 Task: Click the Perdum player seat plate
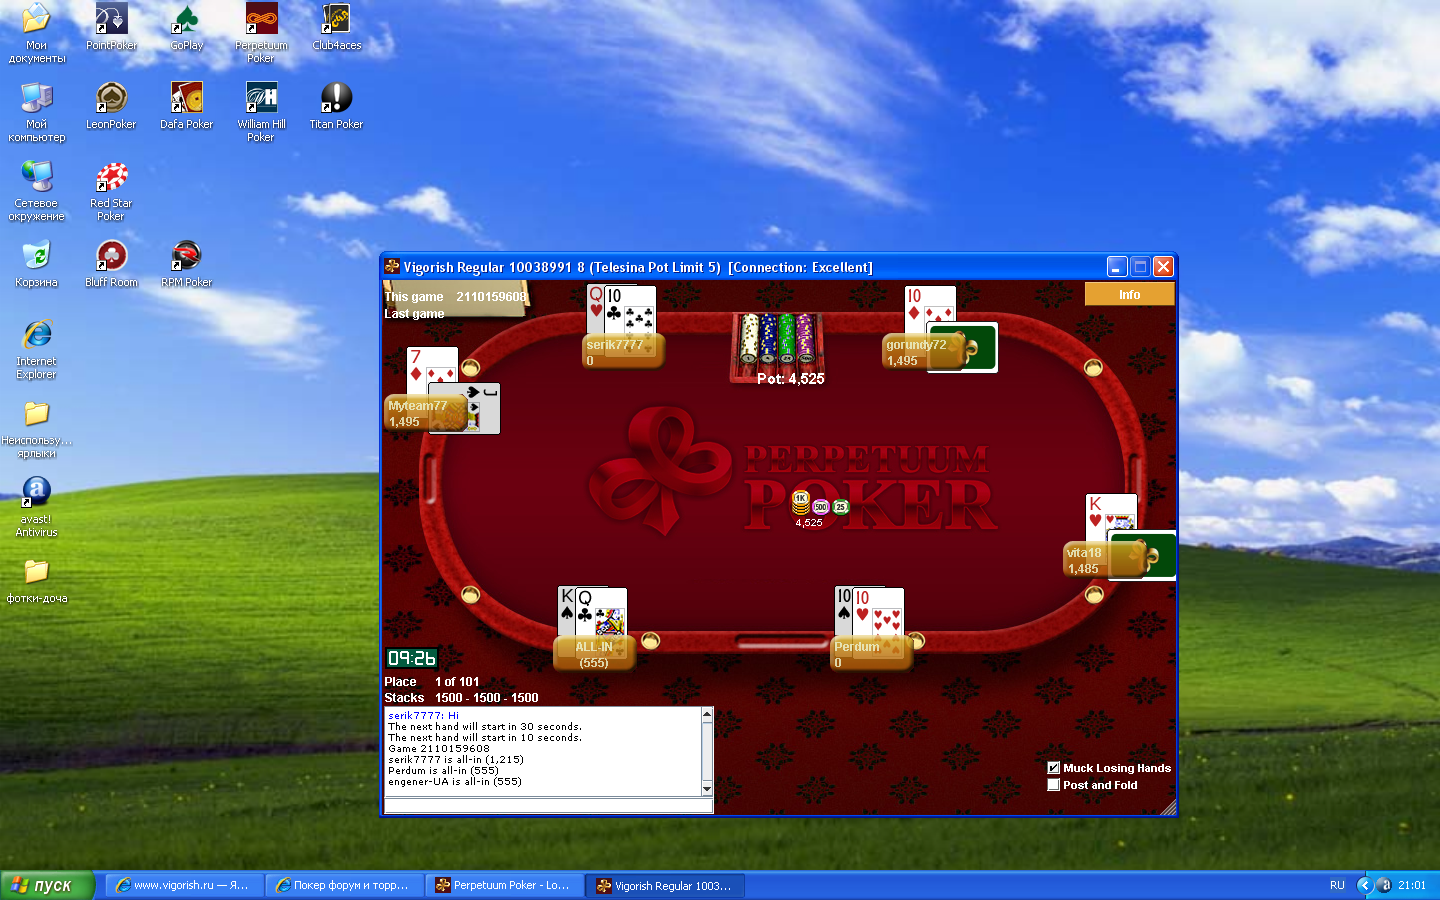(871, 654)
